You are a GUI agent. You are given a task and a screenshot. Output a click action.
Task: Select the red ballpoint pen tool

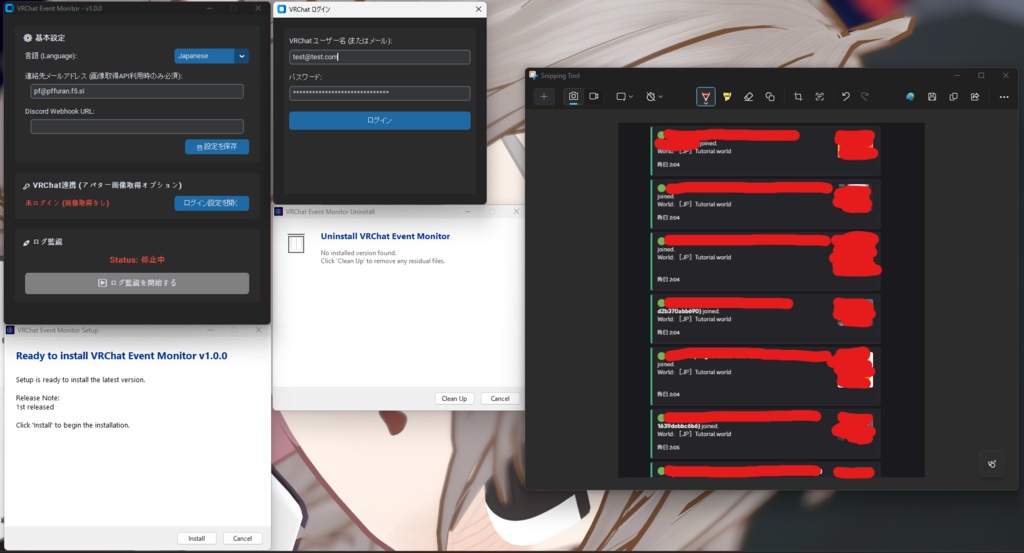pyautogui.click(x=705, y=97)
